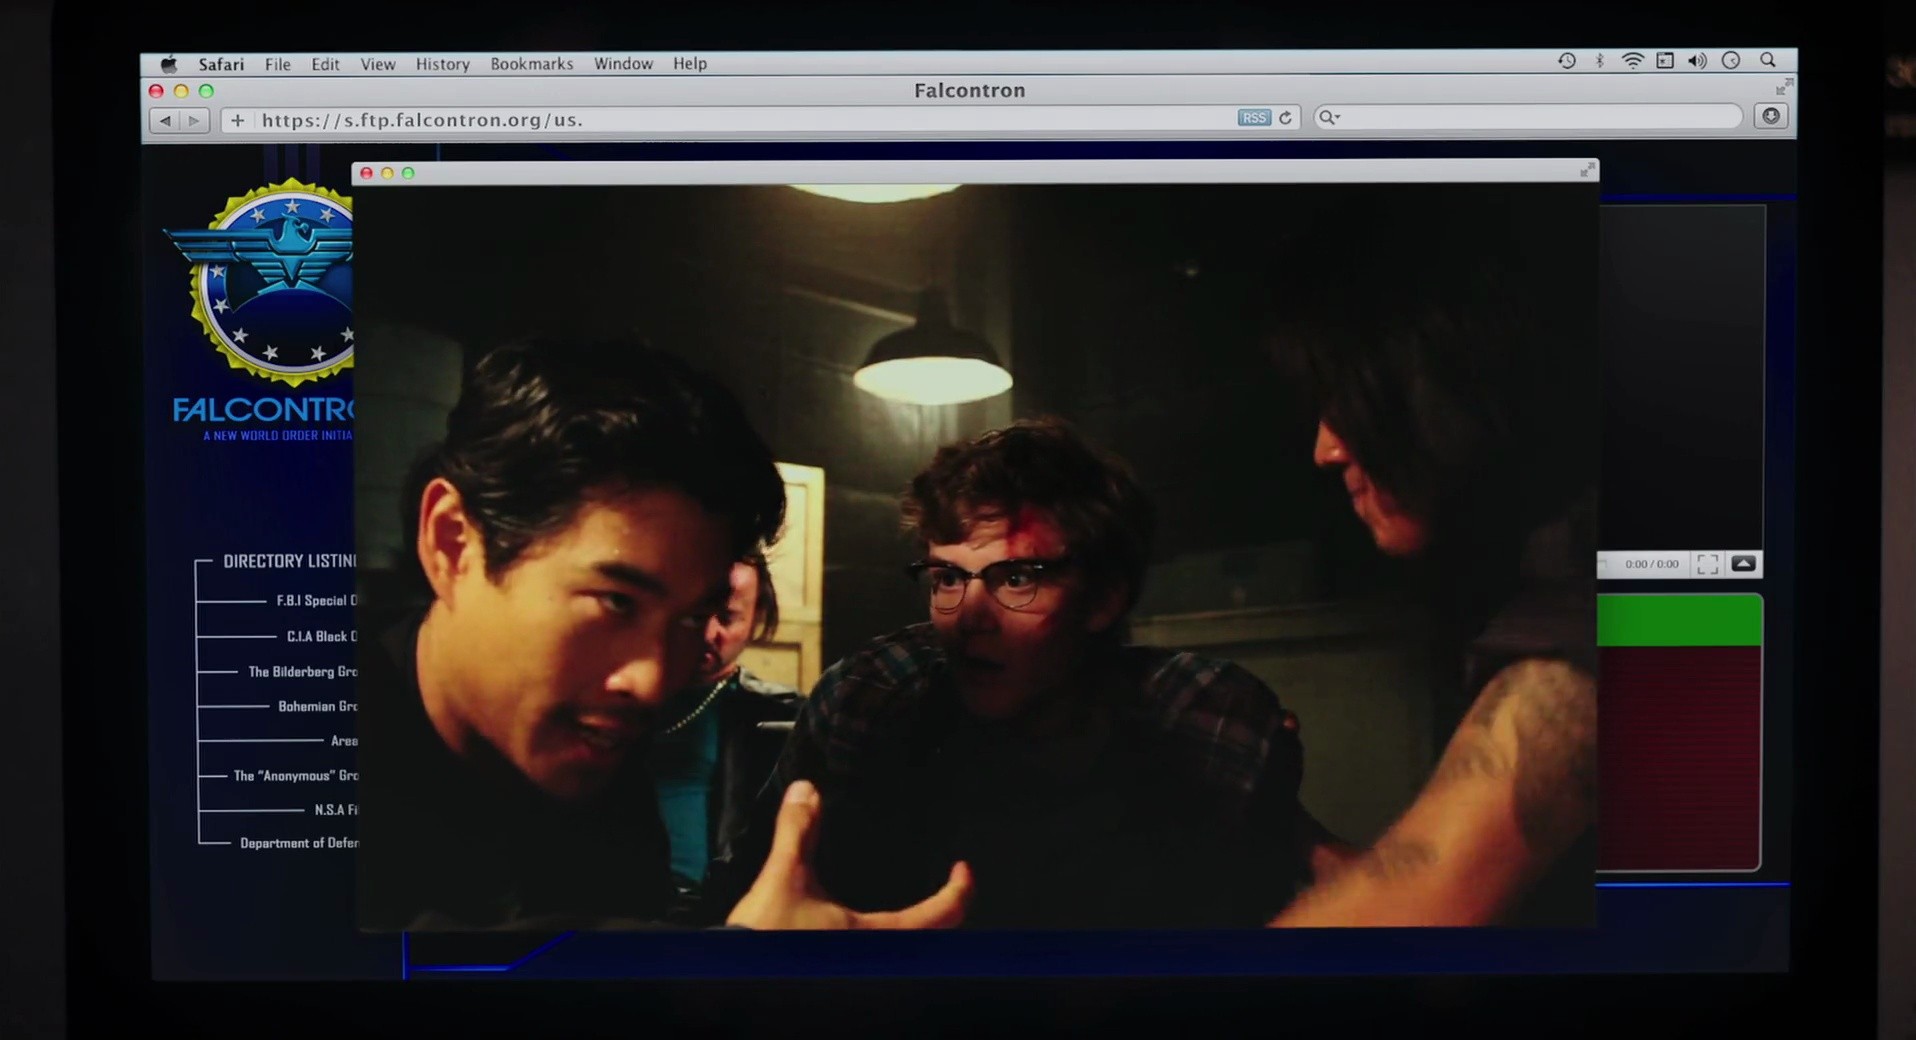Open the Window menu
The height and width of the screenshot is (1040, 1916).
click(623, 64)
